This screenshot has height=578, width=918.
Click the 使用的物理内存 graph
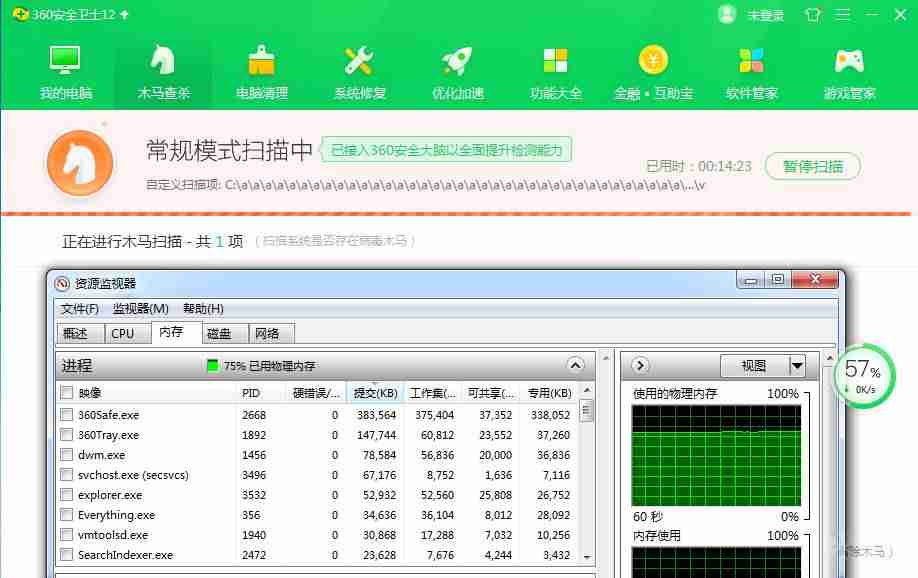pyautogui.click(x=716, y=456)
